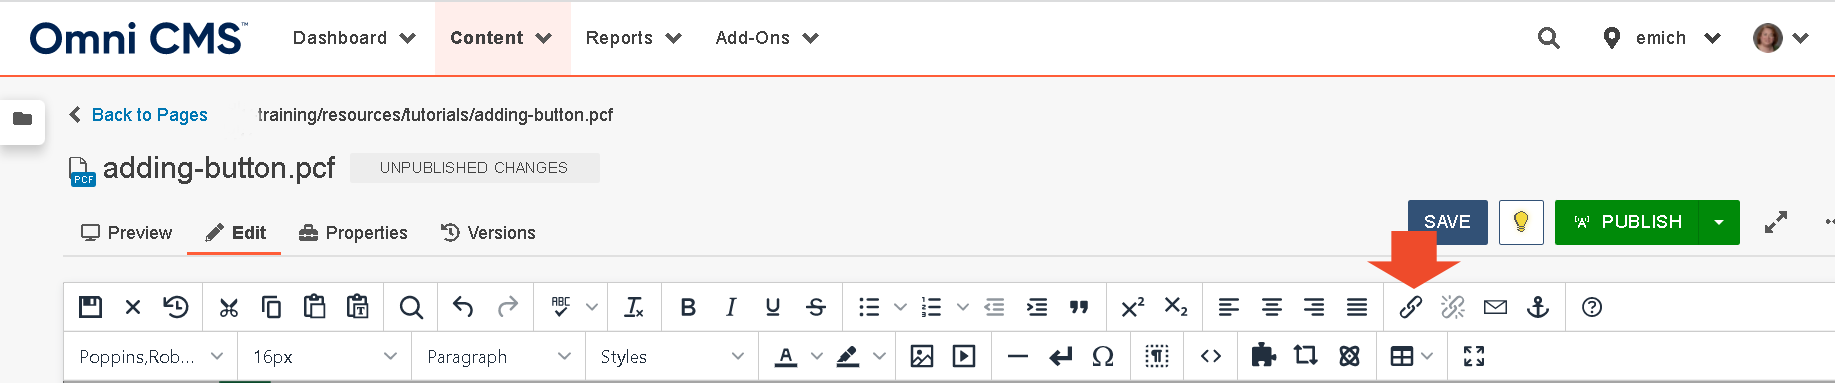The height and width of the screenshot is (383, 1835).
Task: Toggle Italic formatting
Action: point(731,307)
